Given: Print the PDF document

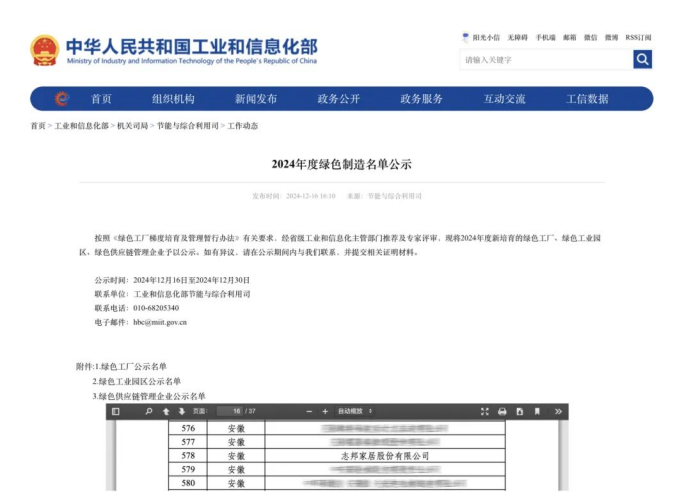Looking at the screenshot, I should (502, 411).
